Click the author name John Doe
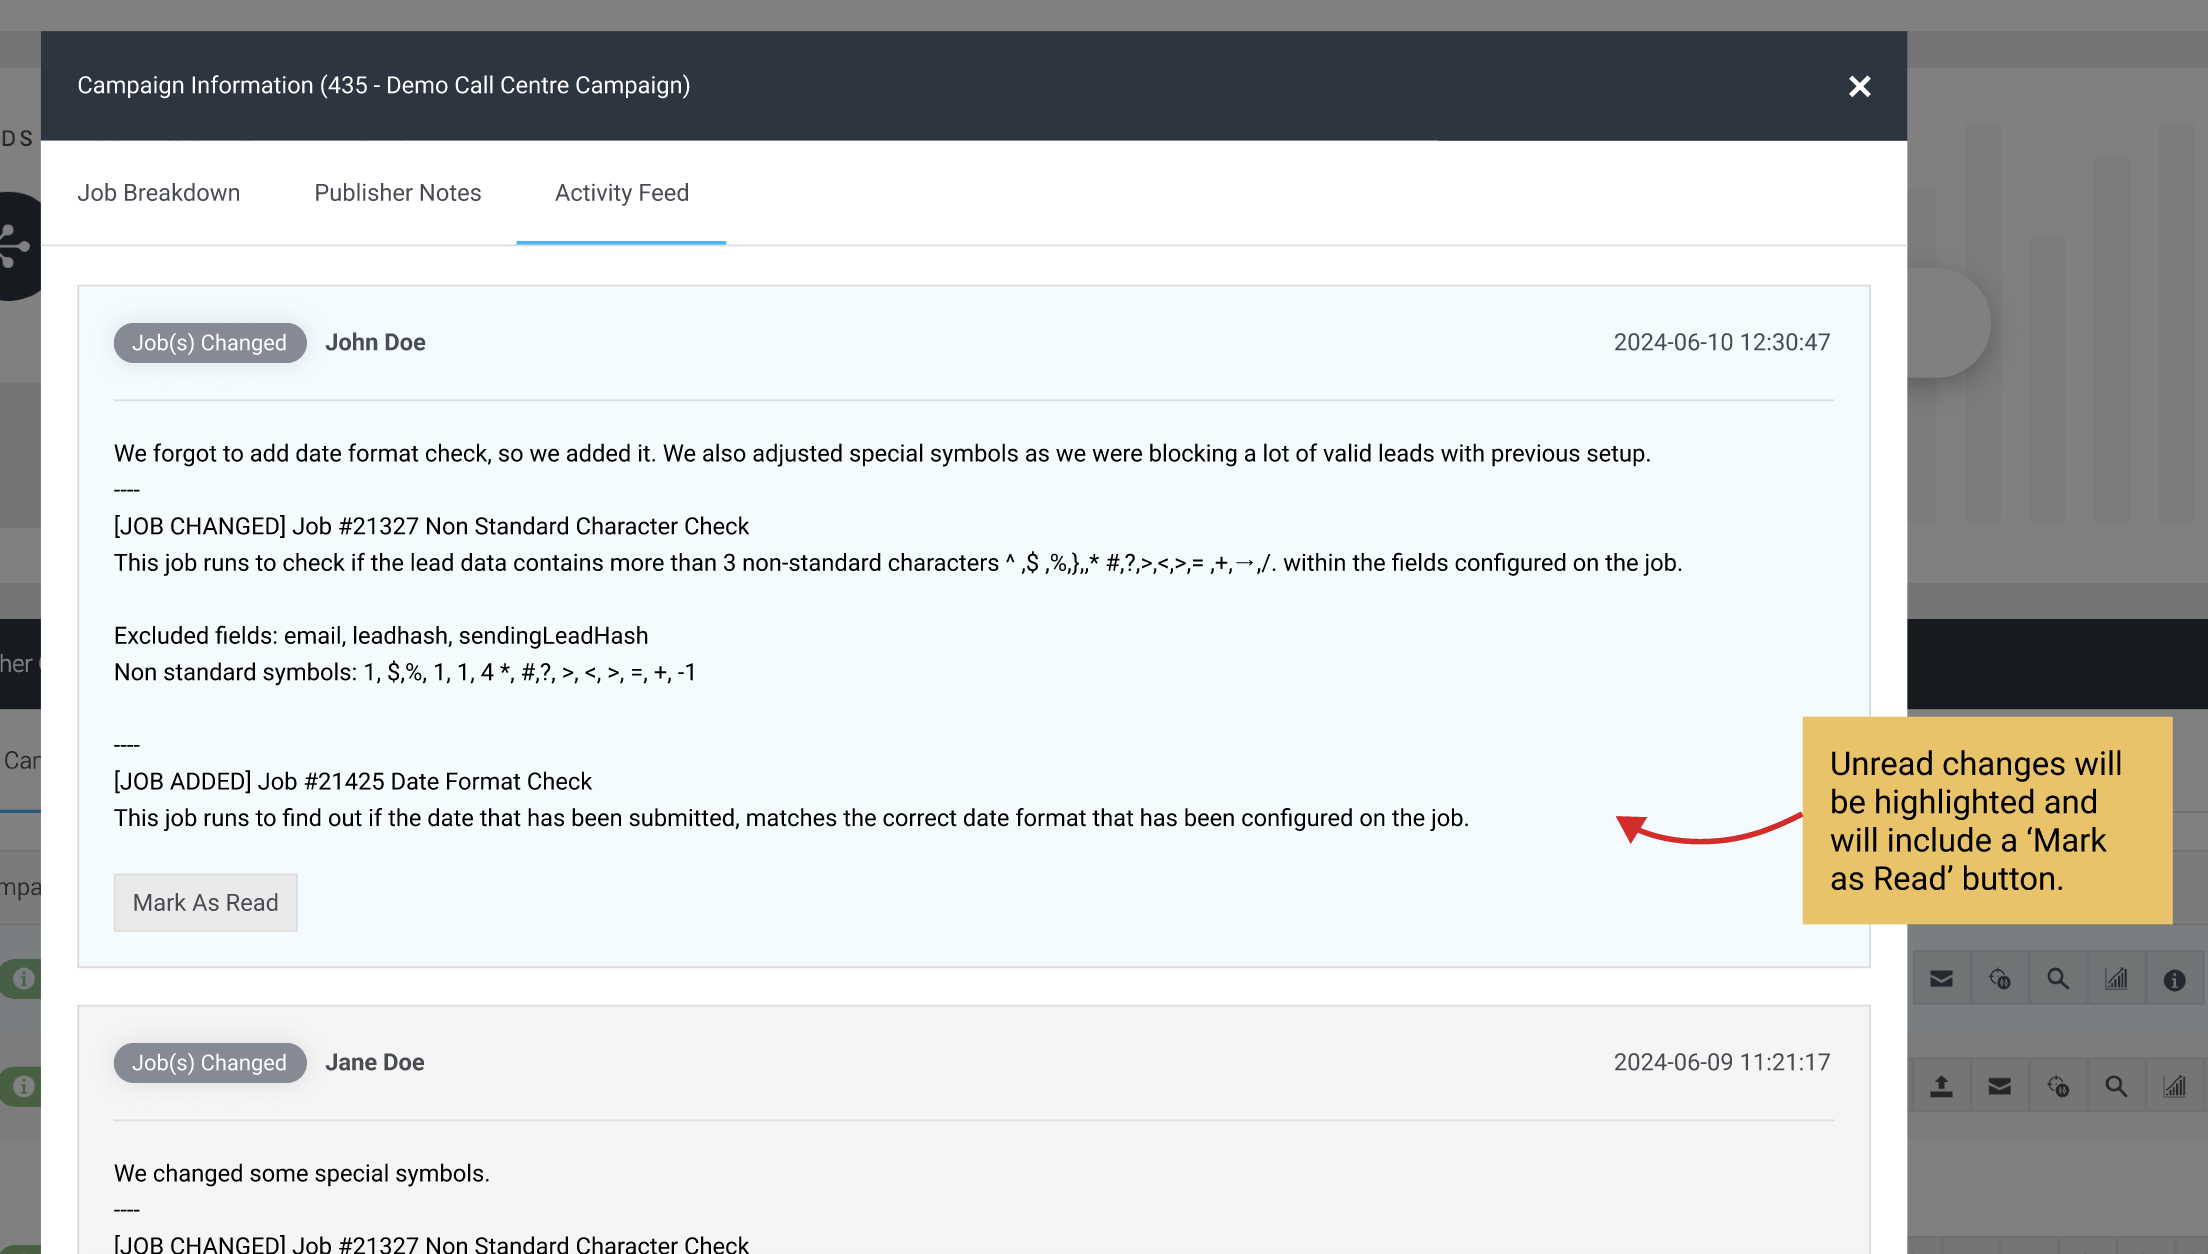 375,342
